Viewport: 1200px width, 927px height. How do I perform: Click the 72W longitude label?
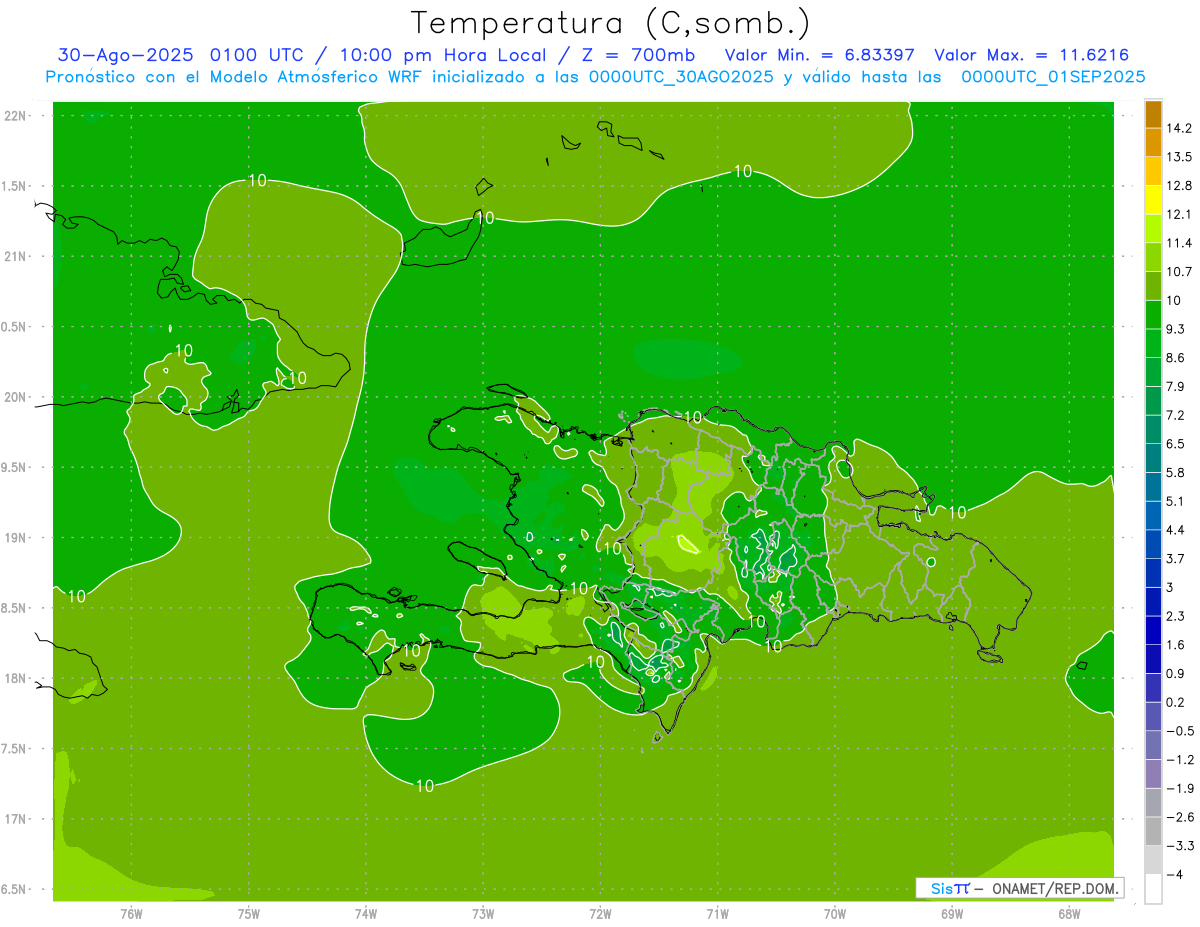[x=600, y=913]
